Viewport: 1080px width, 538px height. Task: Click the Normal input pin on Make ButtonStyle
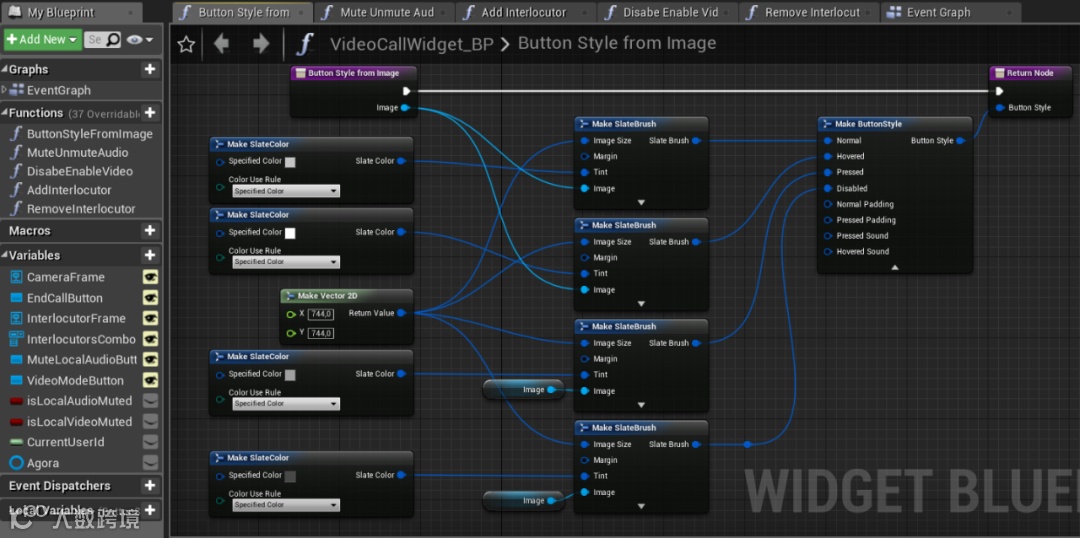pyautogui.click(x=828, y=140)
